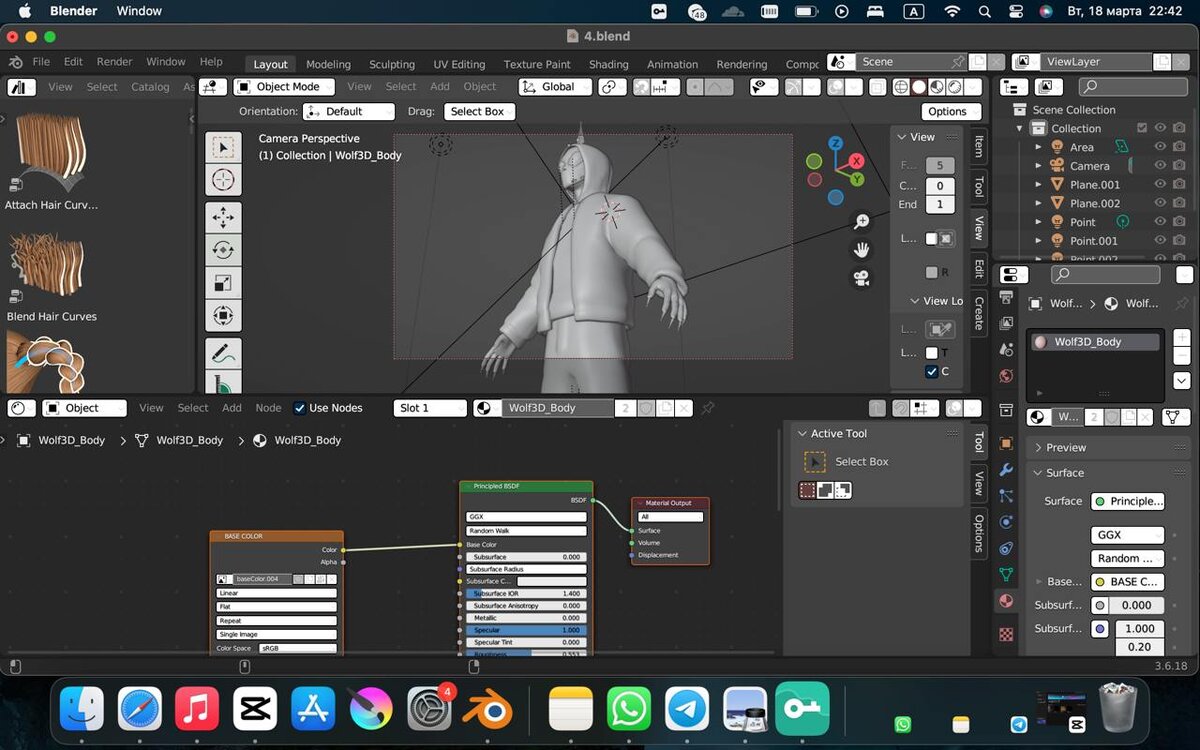
Task: Click the pan hand icon in viewport
Action: click(x=861, y=250)
